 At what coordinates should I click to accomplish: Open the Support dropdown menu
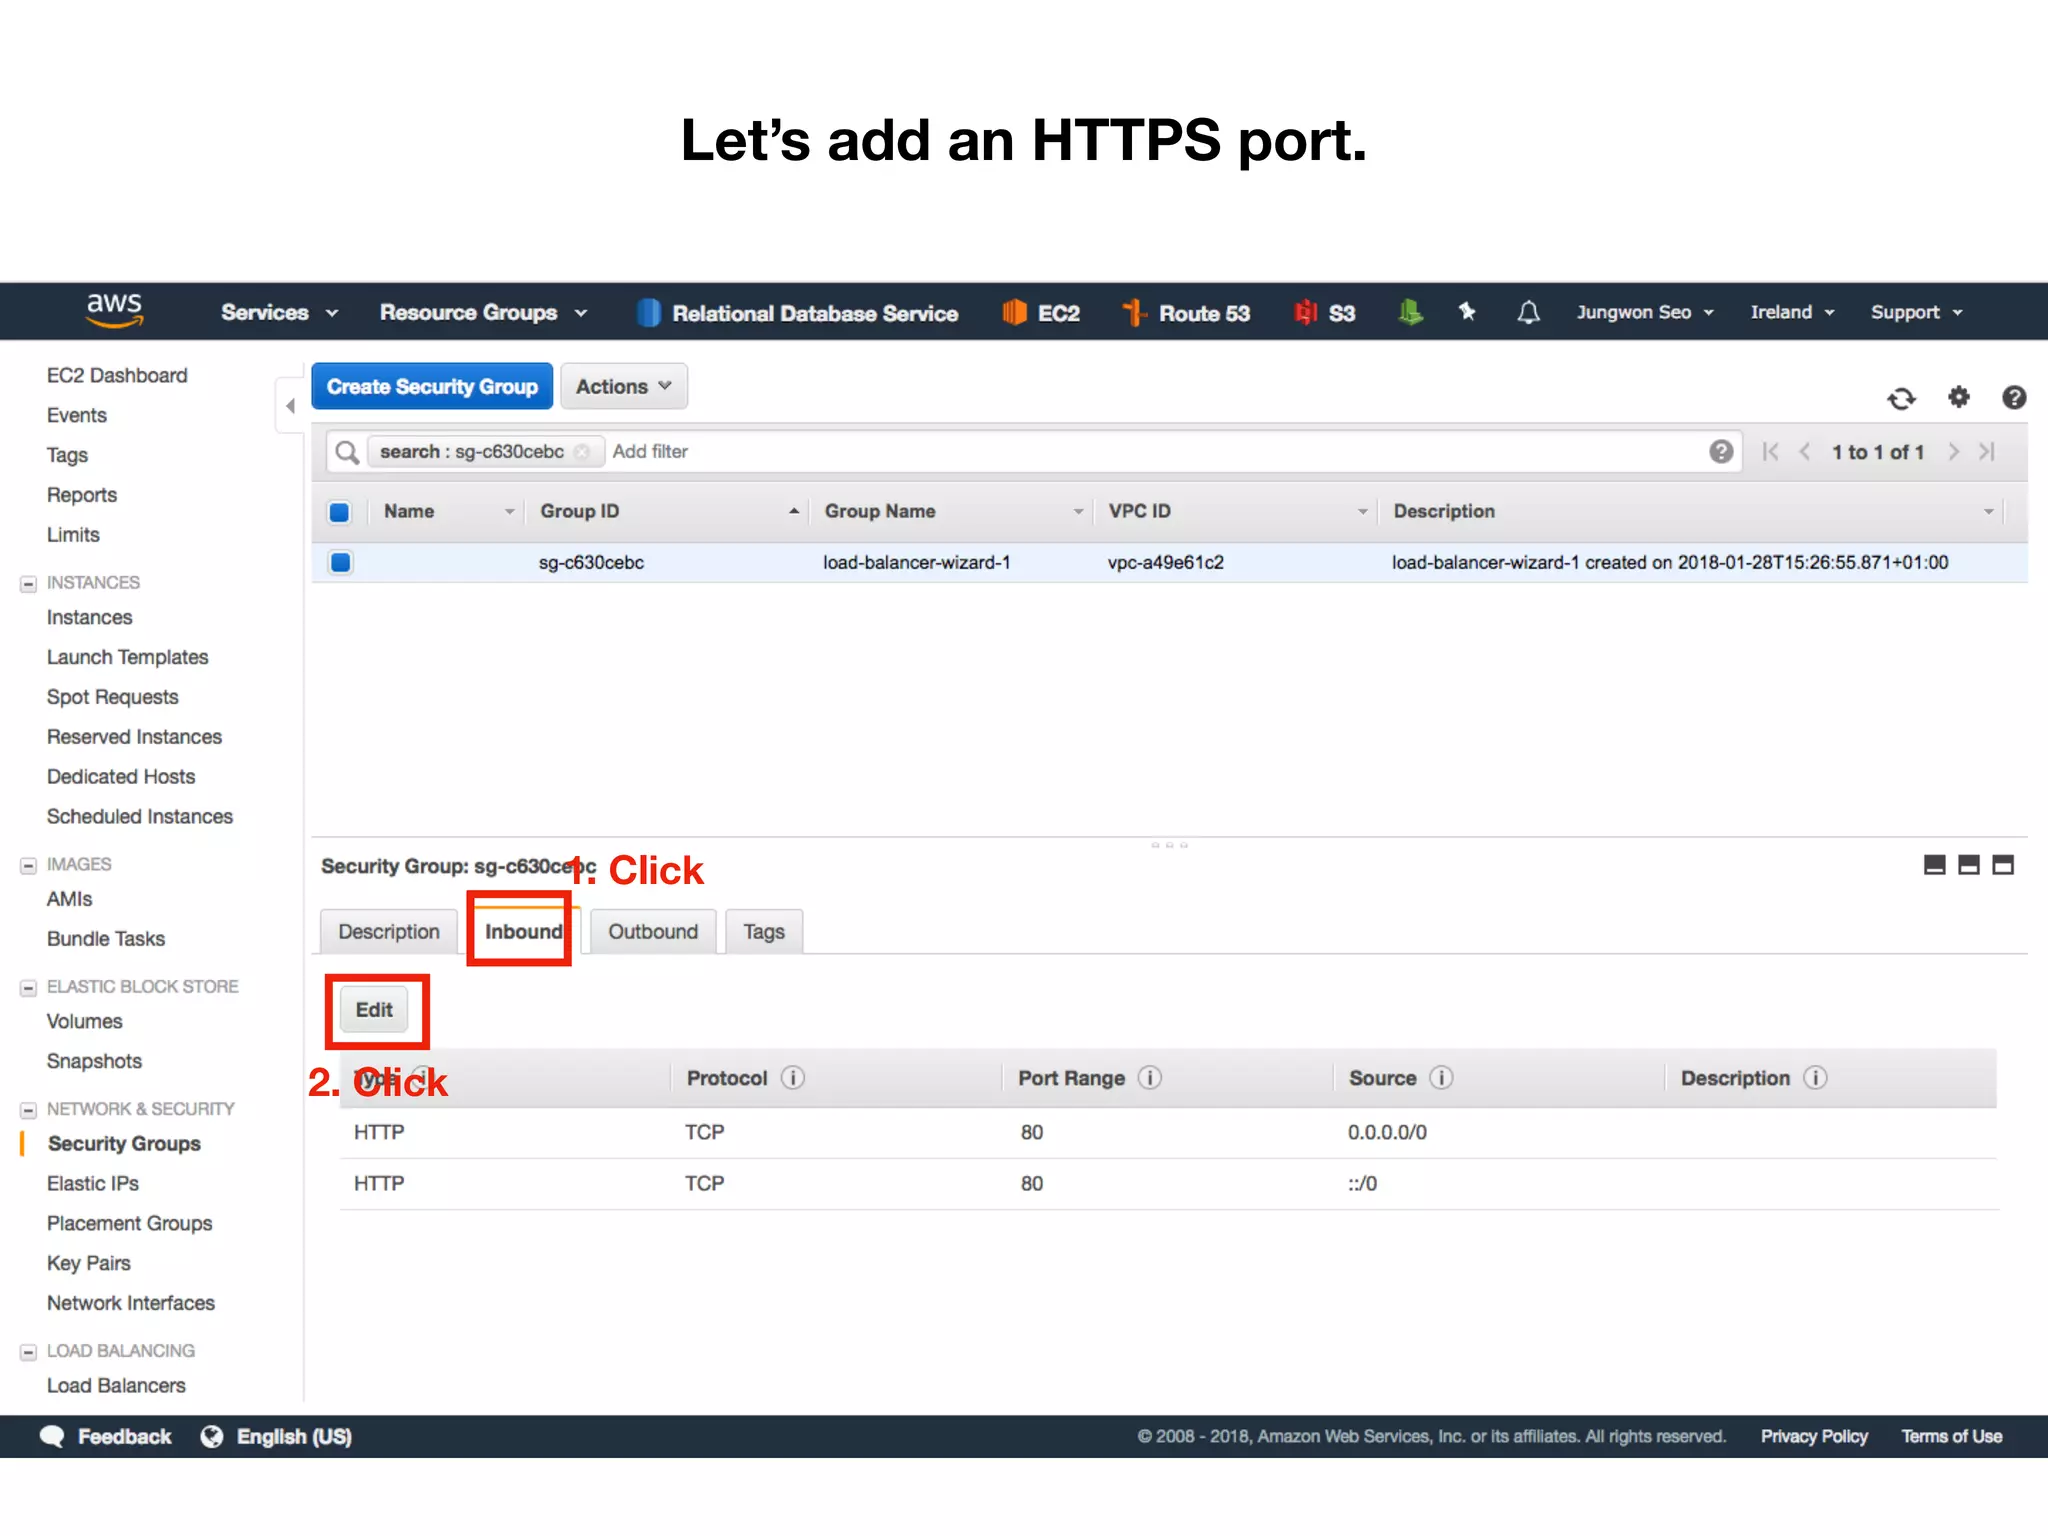point(1917,313)
